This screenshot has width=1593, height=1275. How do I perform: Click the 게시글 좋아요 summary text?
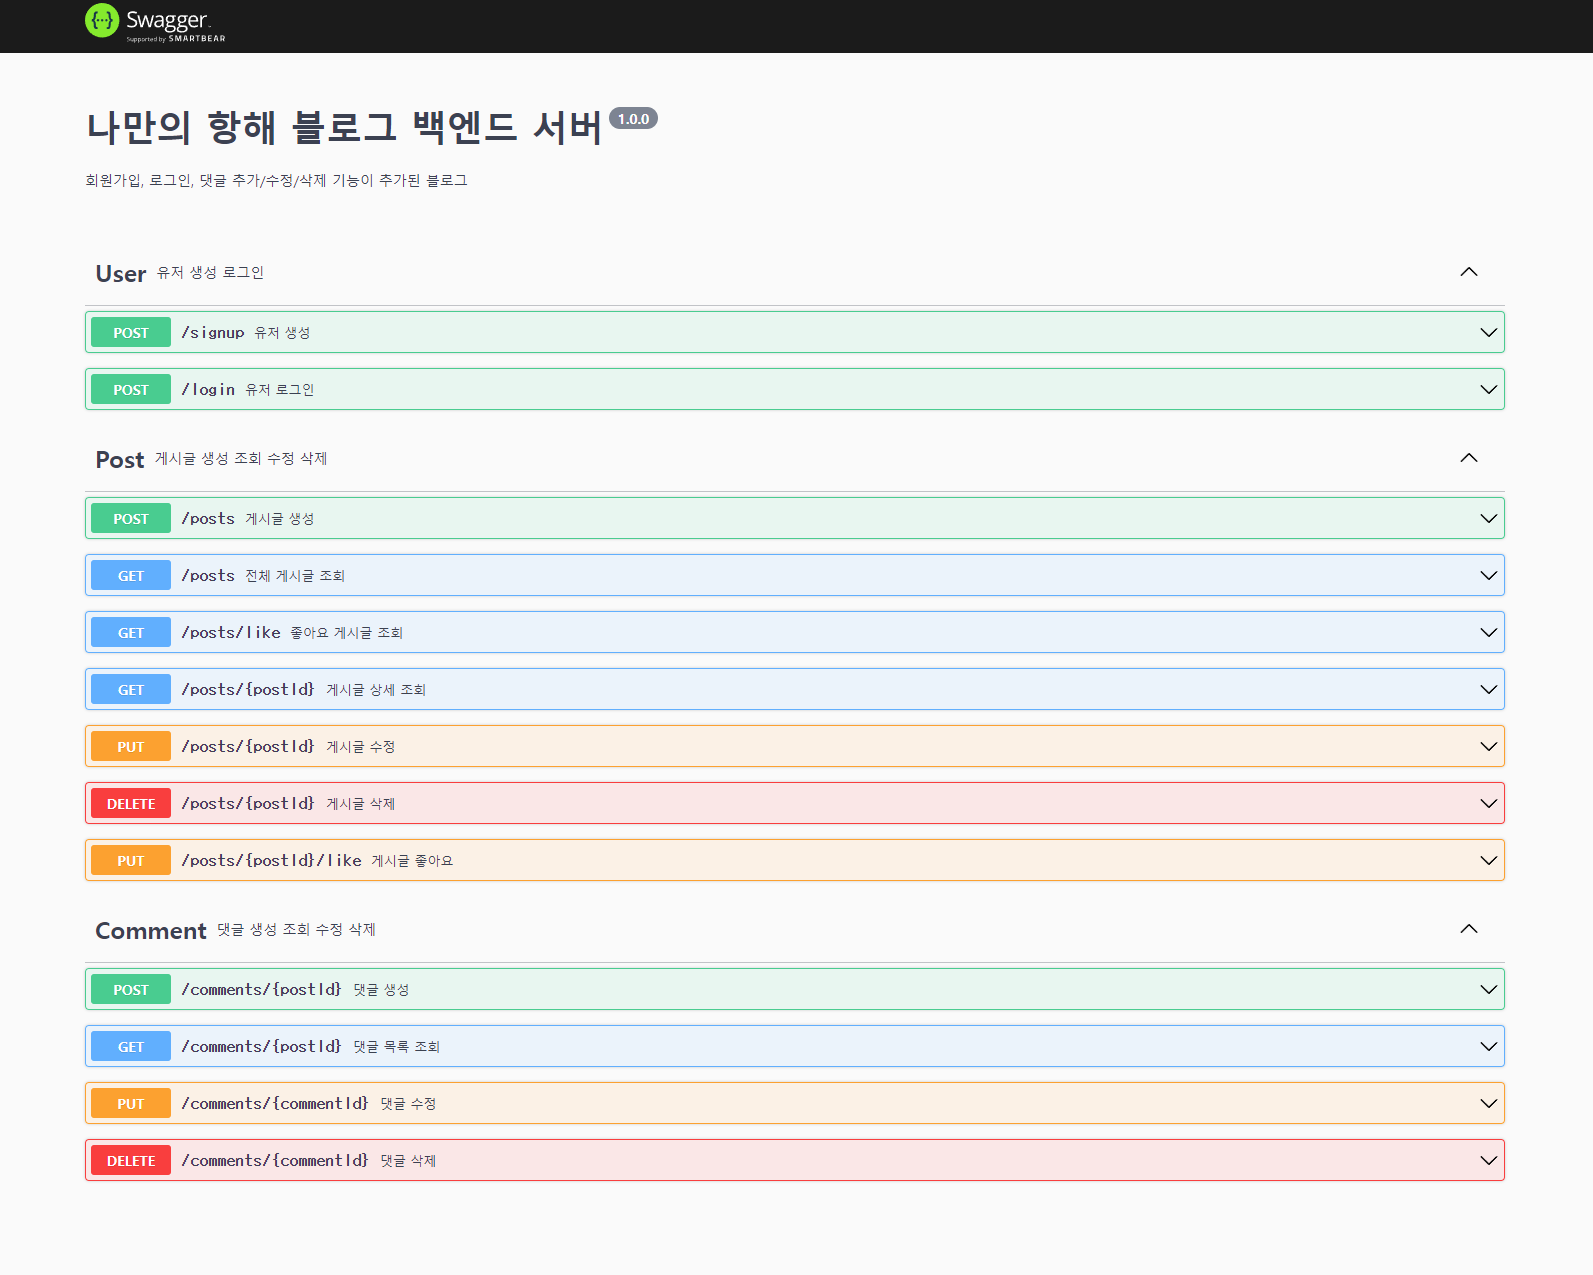[x=412, y=860]
